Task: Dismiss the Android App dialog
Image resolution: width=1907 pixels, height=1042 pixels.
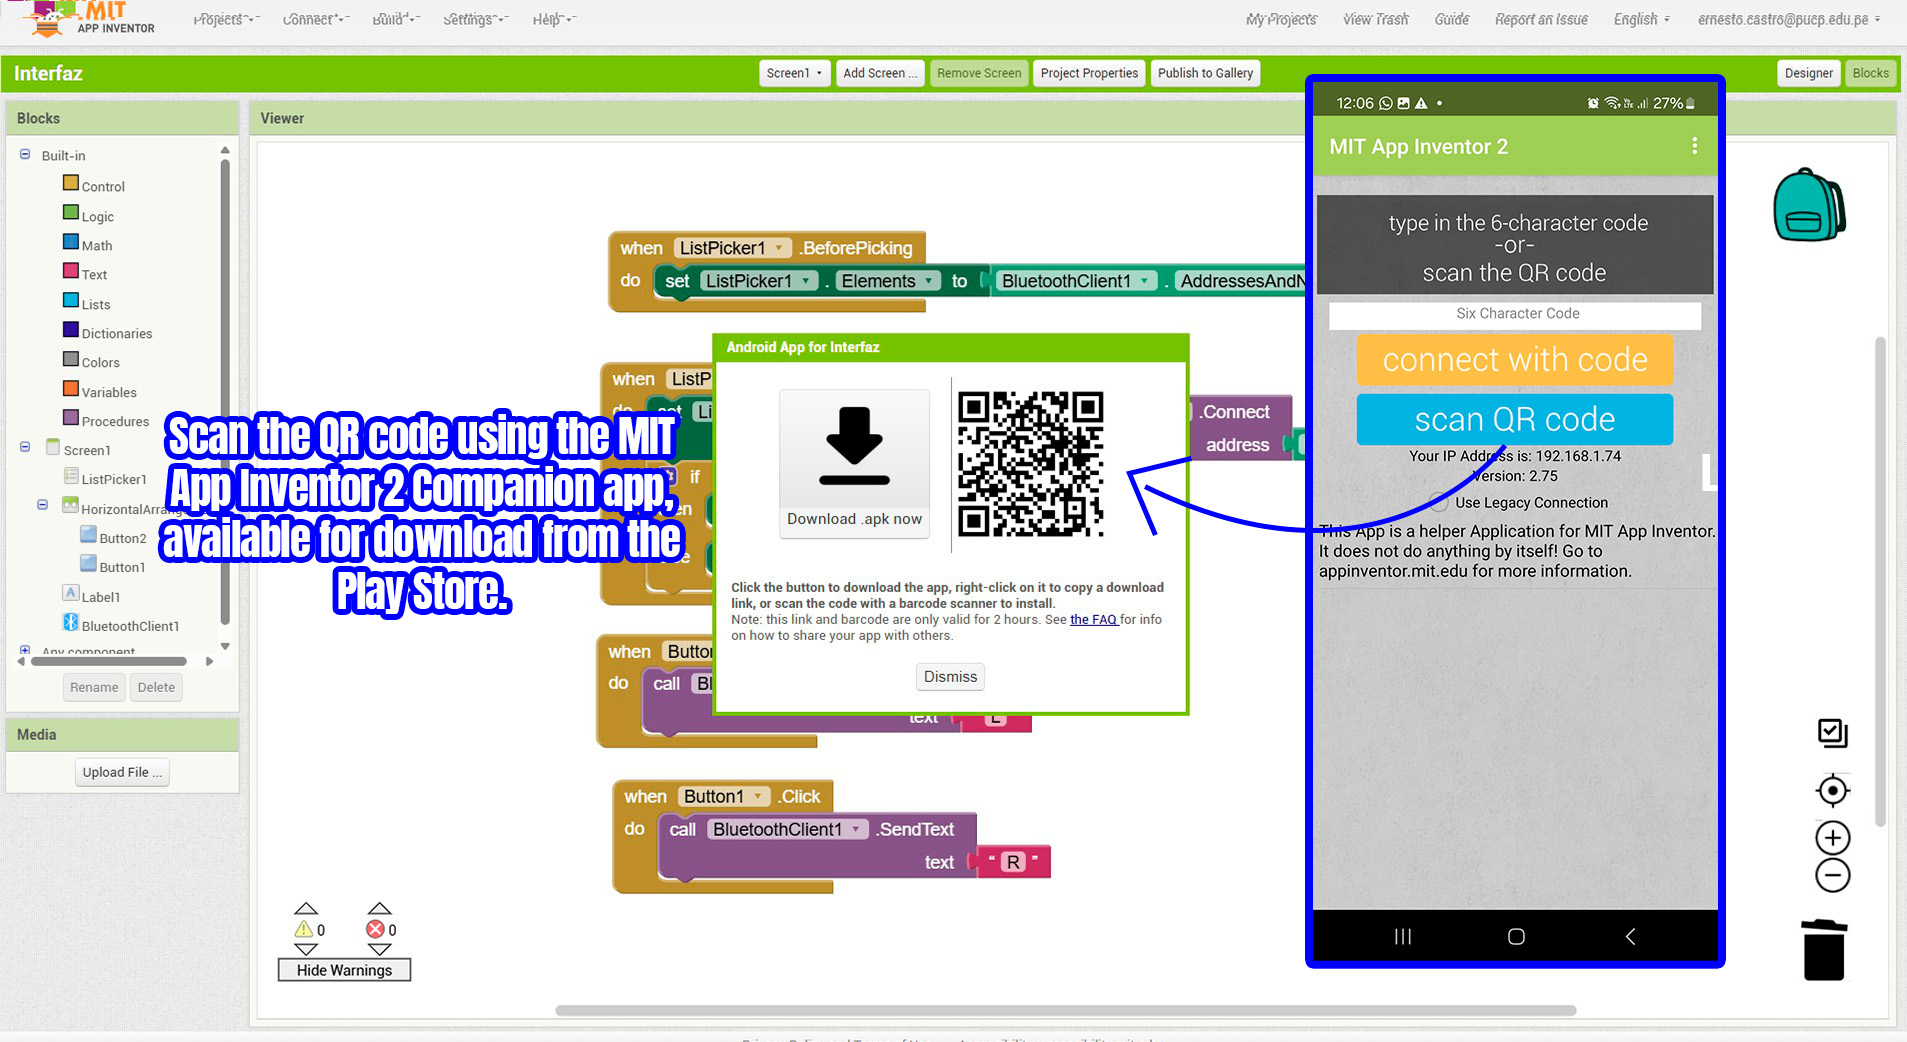Action: click(950, 676)
